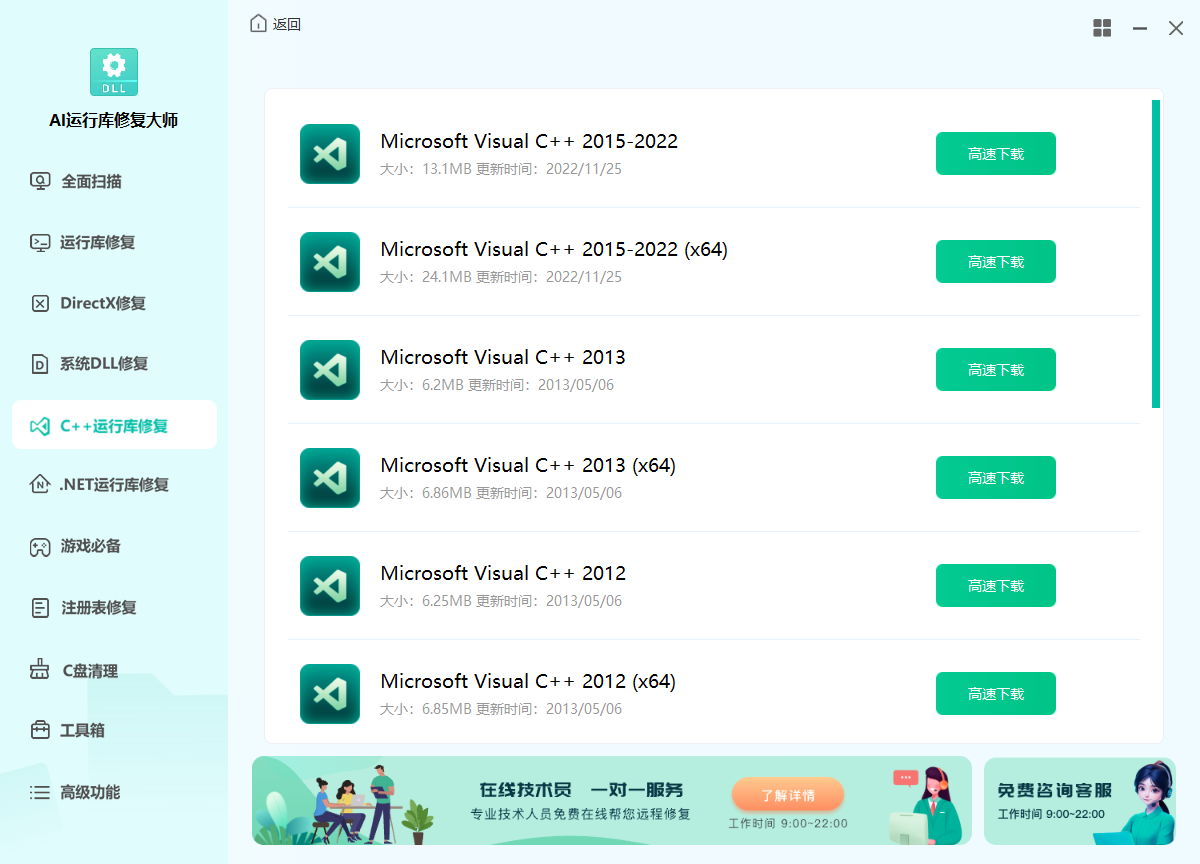
Task: Click the 了解详情 orange banner button
Action: (x=788, y=795)
